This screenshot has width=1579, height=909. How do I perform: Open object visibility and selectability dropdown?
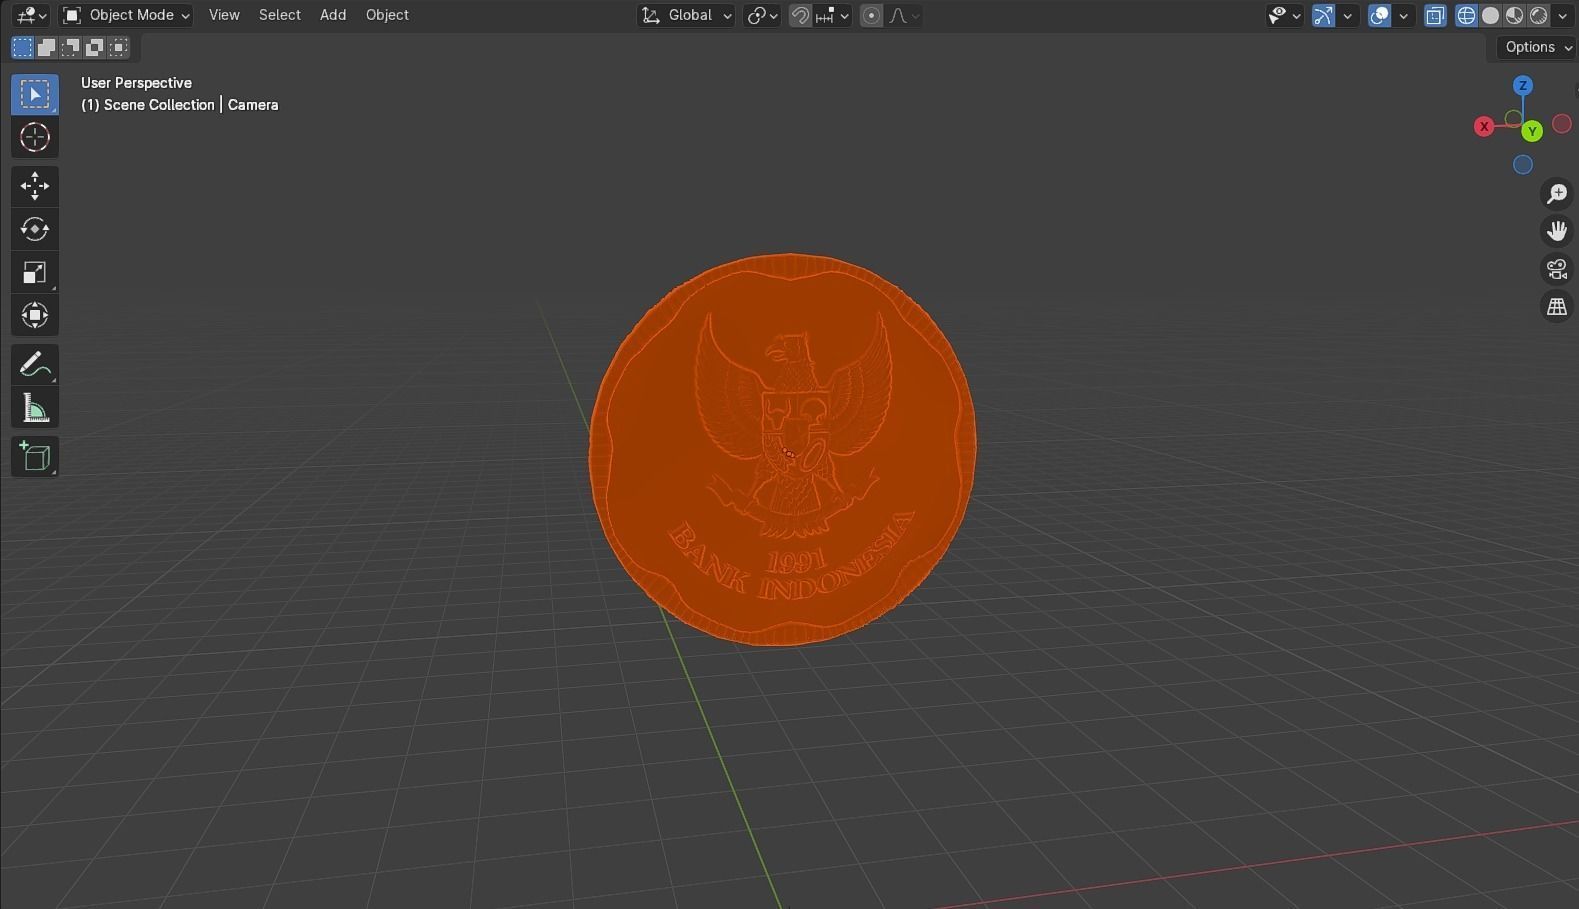pos(1284,15)
